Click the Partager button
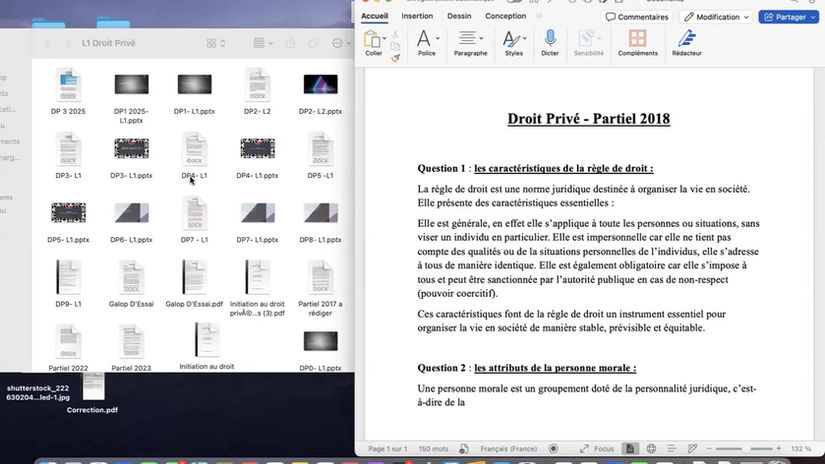 784,17
